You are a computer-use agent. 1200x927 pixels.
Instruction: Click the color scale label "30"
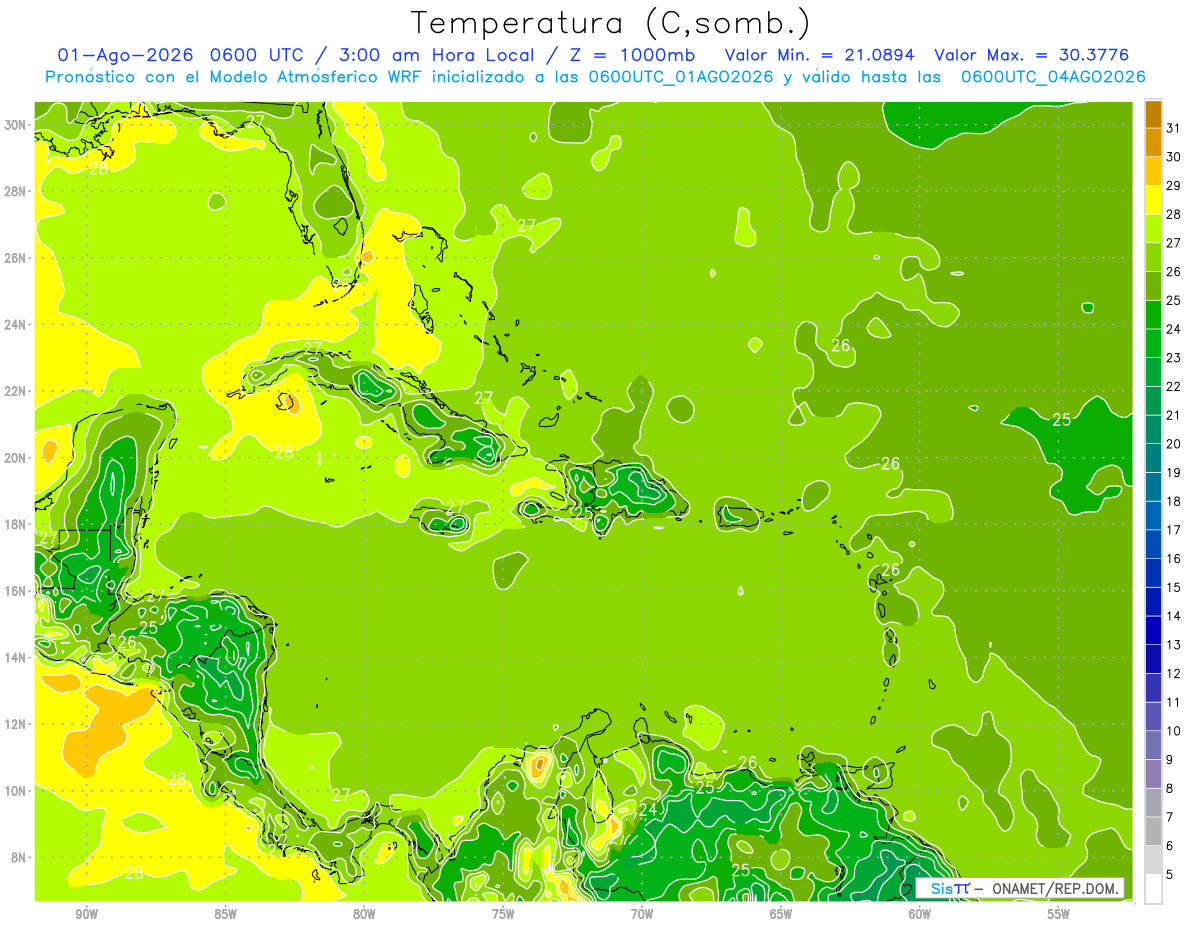click(x=1174, y=156)
